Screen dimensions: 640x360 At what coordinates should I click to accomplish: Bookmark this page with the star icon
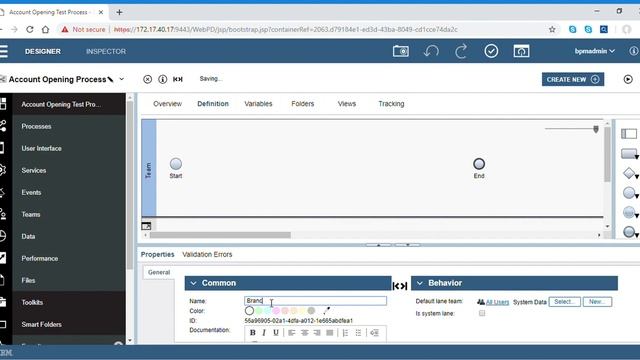[x=552, y=29]
